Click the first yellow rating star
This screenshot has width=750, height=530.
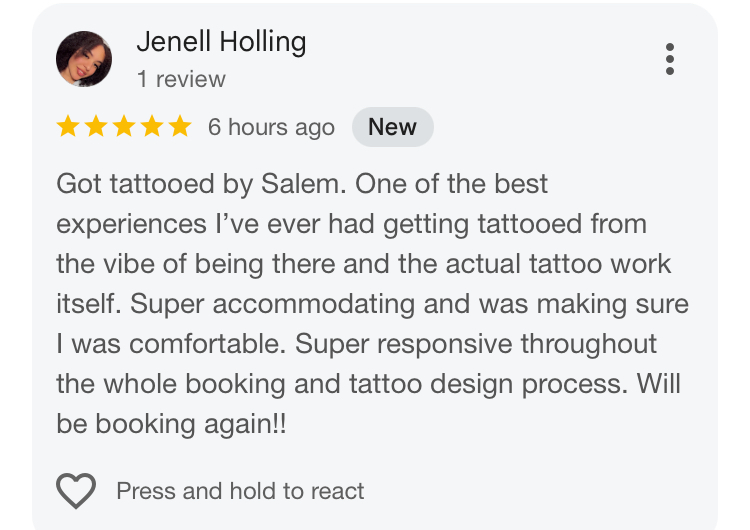click(69, 127)
